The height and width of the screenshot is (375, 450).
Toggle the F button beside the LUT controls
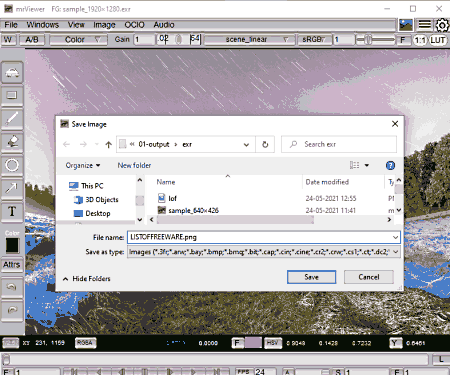point(403,40)
